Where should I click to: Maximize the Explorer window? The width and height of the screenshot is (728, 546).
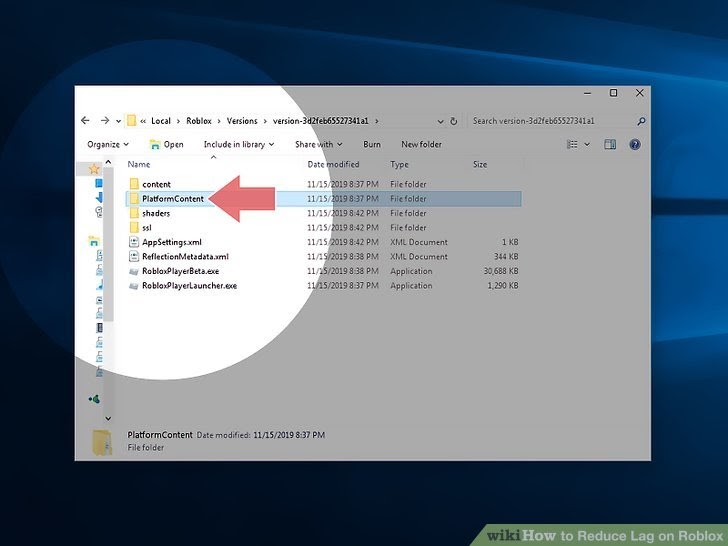coord(613,93)
